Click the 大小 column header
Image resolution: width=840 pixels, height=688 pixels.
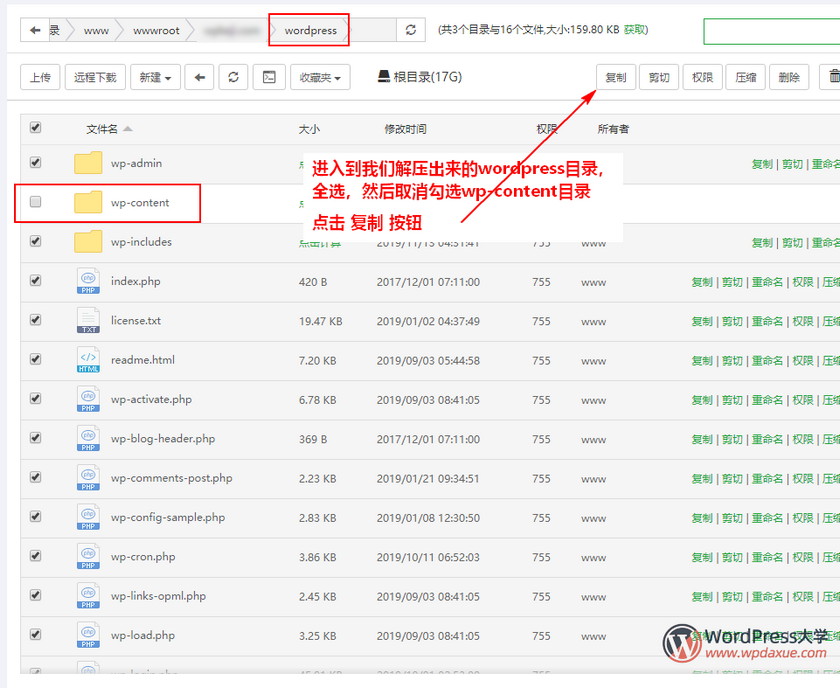tap(309, 129)
